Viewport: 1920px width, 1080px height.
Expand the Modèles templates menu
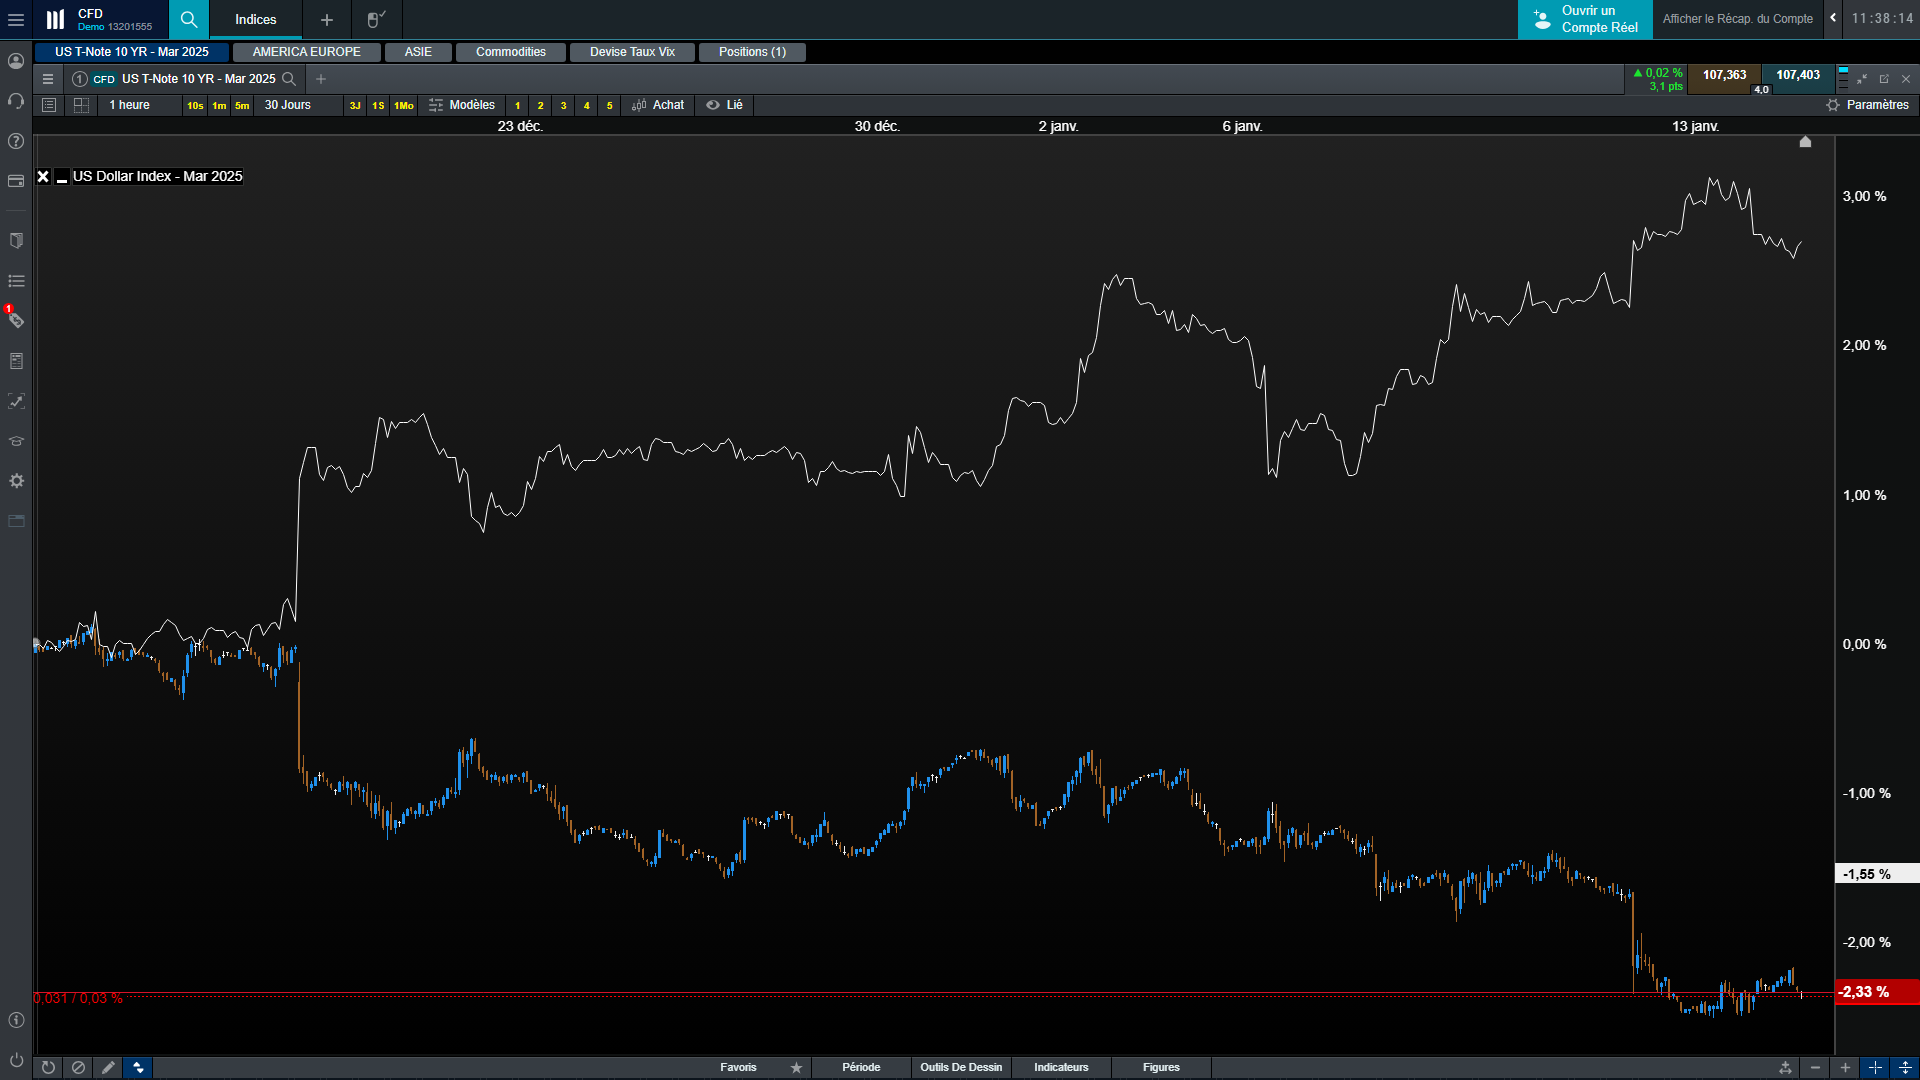462,105
